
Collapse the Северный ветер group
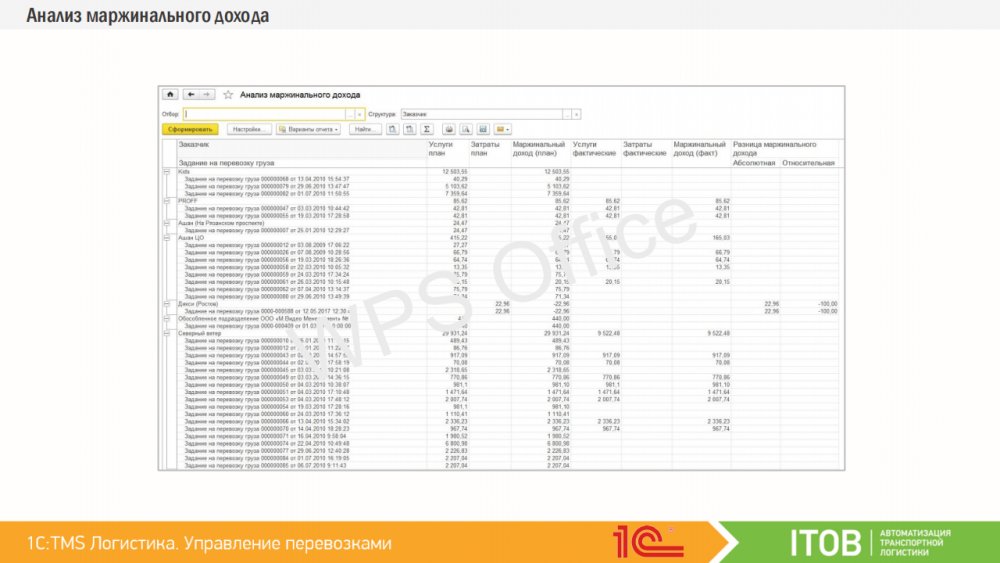pyautogui.click(x=167, y=333)
